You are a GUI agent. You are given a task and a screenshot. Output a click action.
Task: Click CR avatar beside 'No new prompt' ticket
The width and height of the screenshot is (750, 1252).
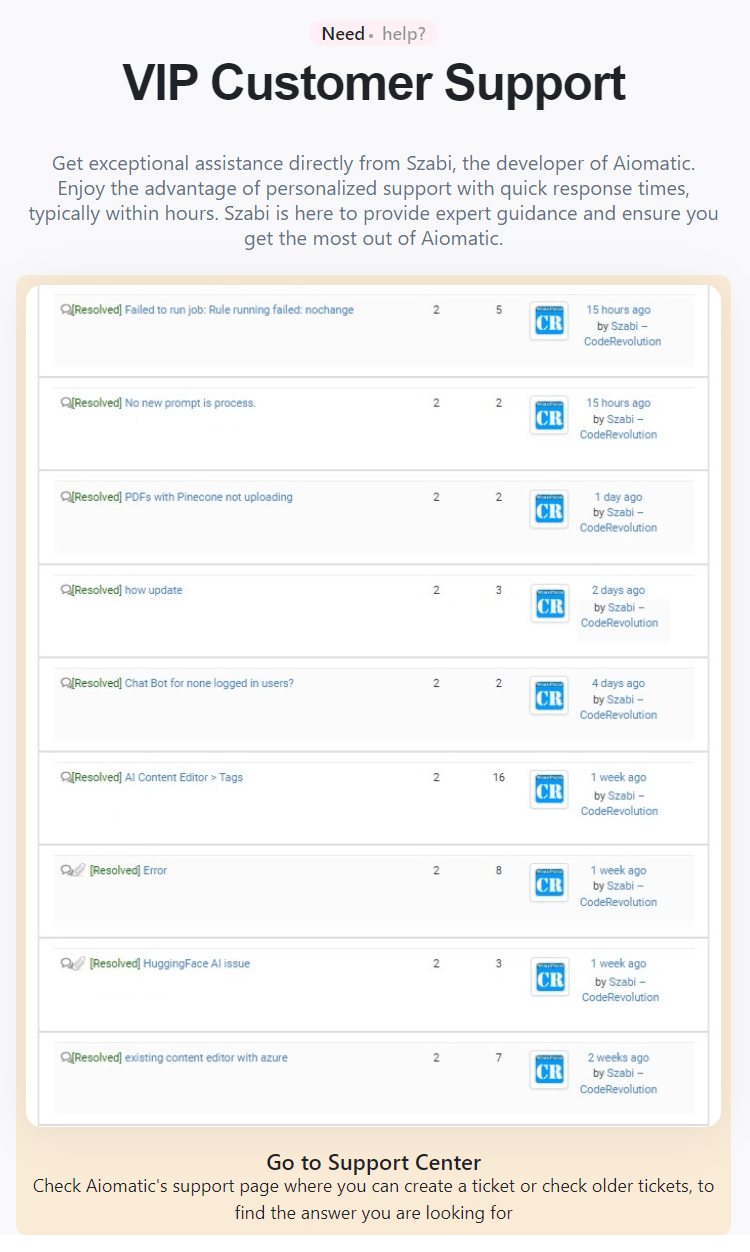tap(549, 415)
